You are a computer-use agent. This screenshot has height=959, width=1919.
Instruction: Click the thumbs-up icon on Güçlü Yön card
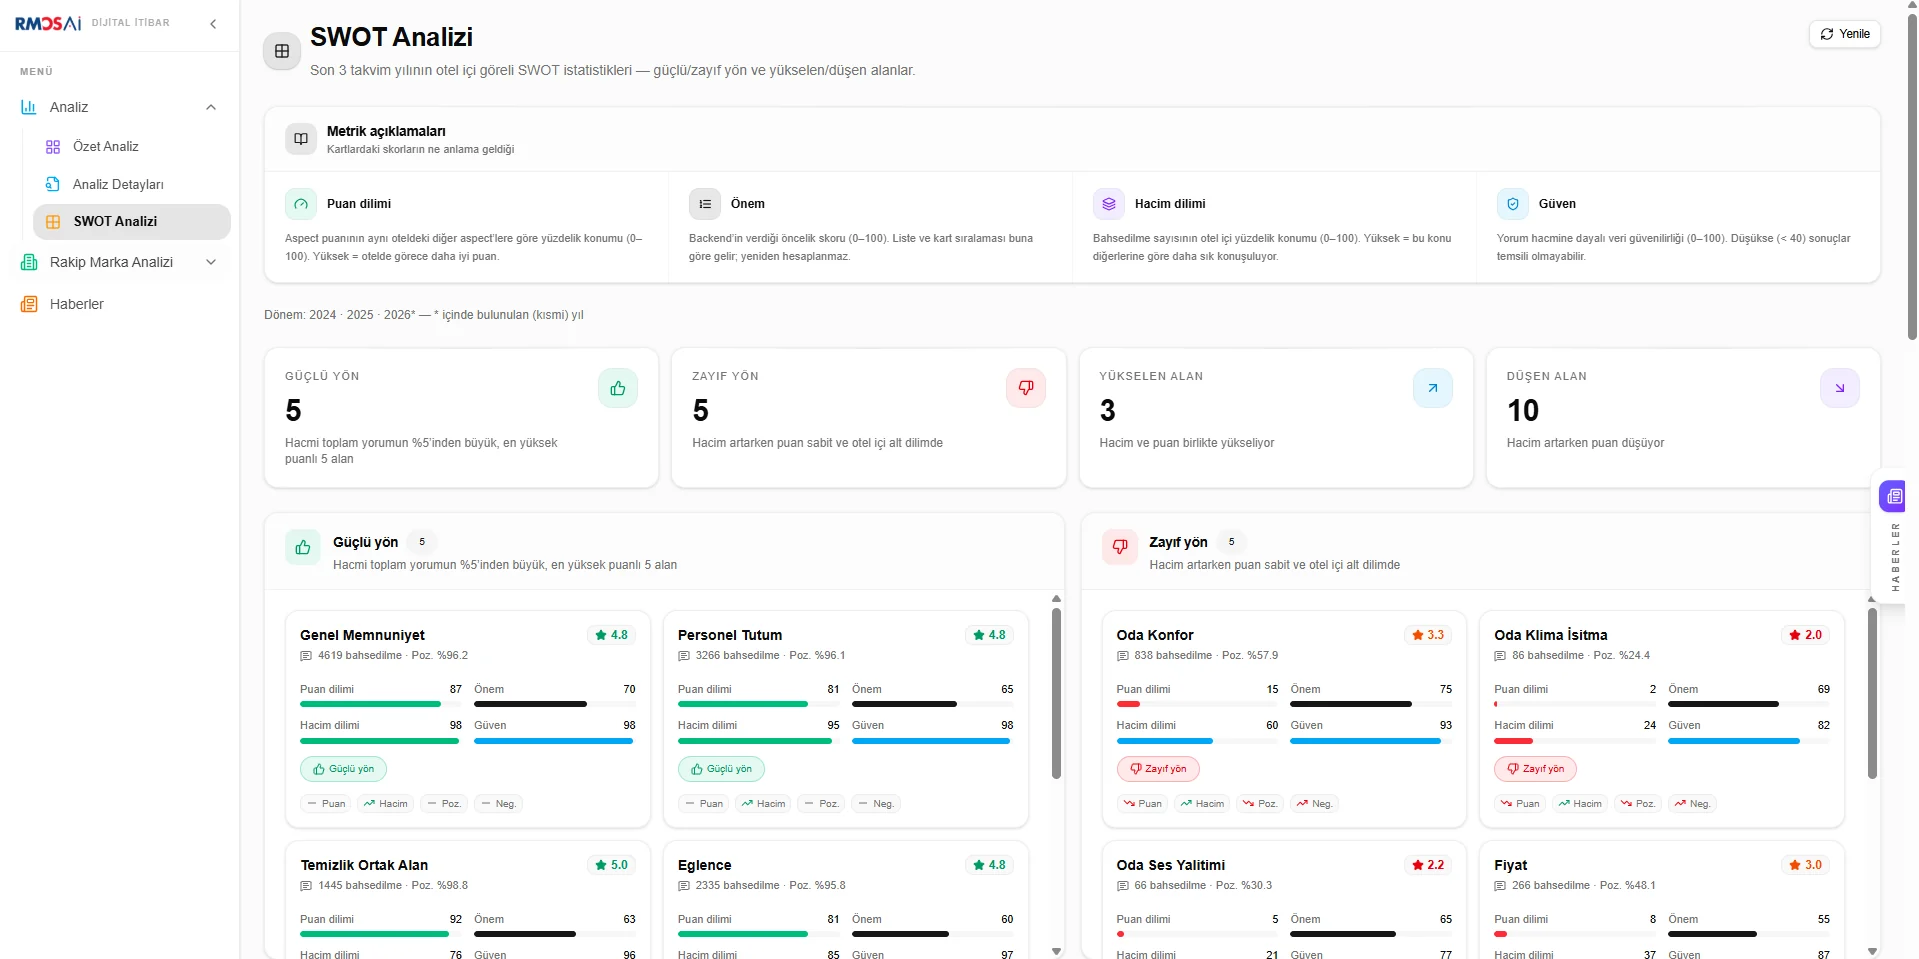(618, 388)
